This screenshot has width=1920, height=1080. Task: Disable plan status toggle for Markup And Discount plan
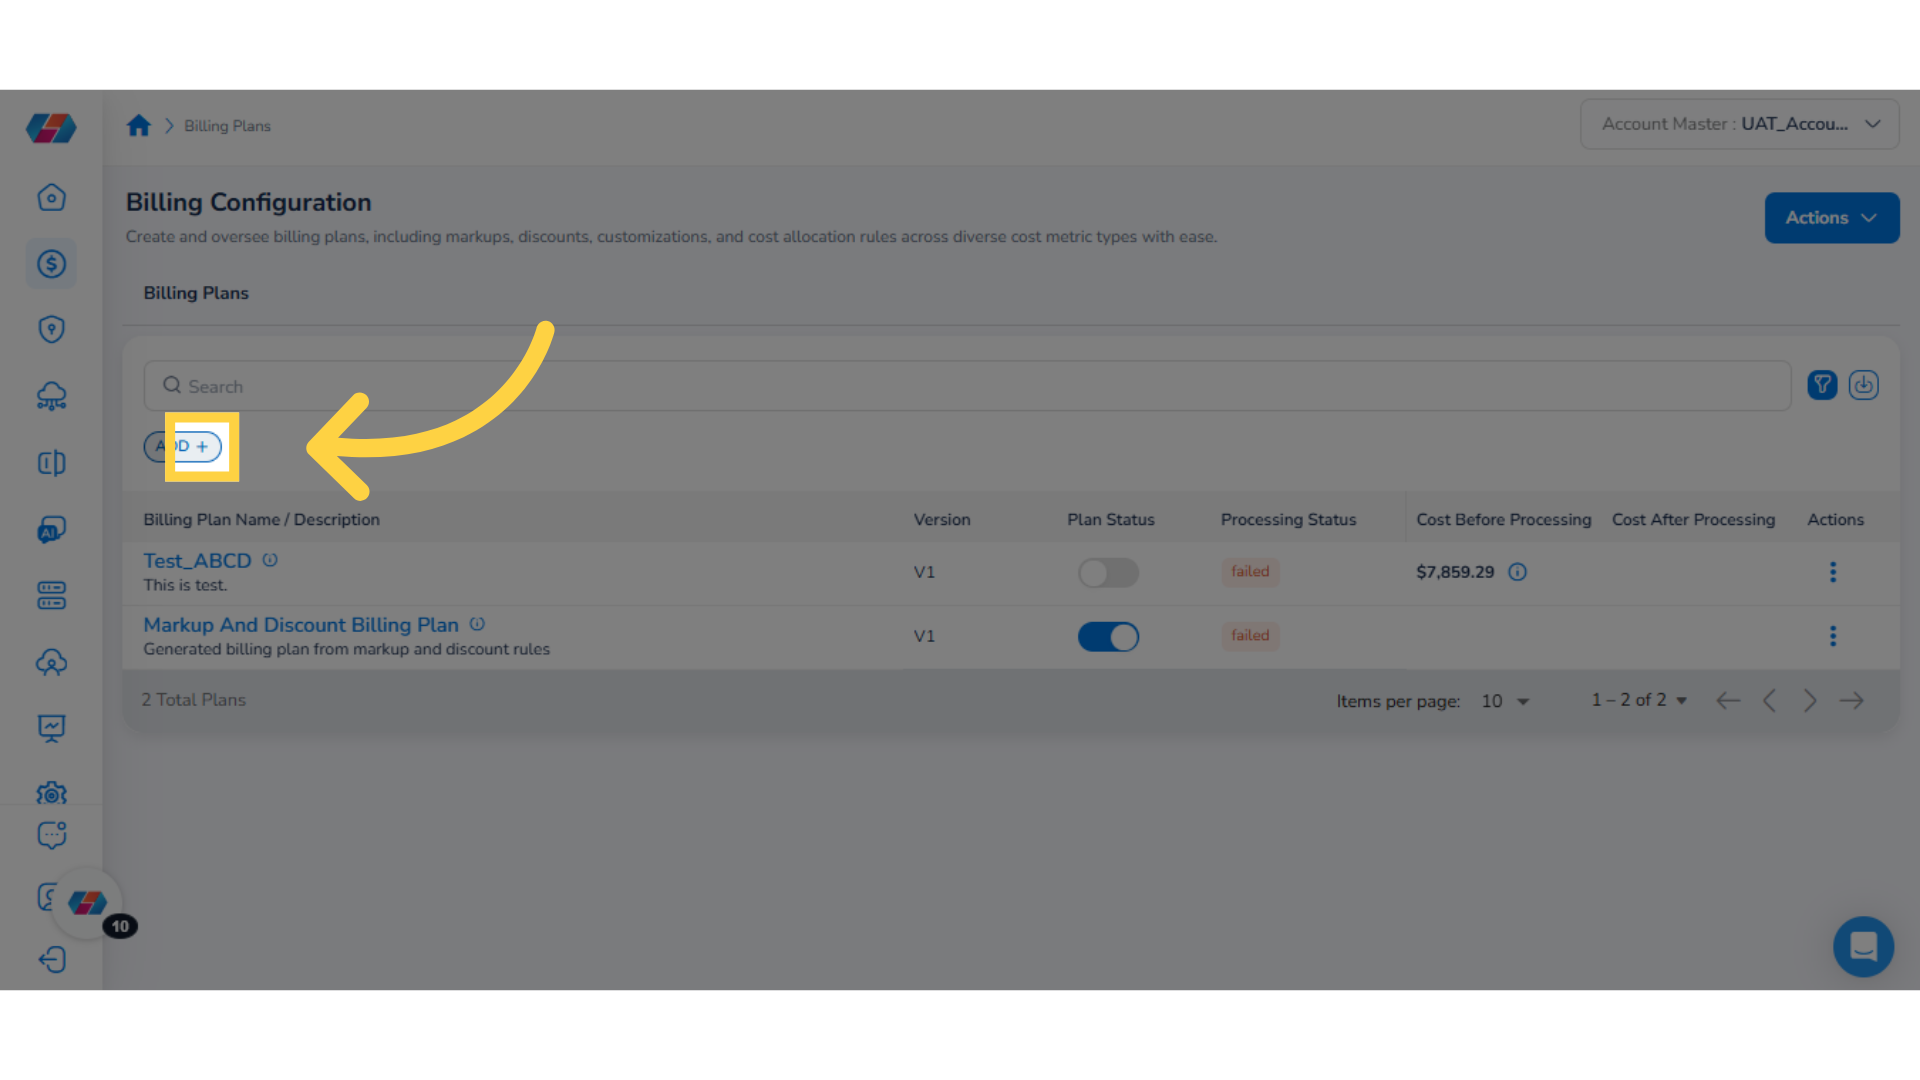tap(1108, 637)
